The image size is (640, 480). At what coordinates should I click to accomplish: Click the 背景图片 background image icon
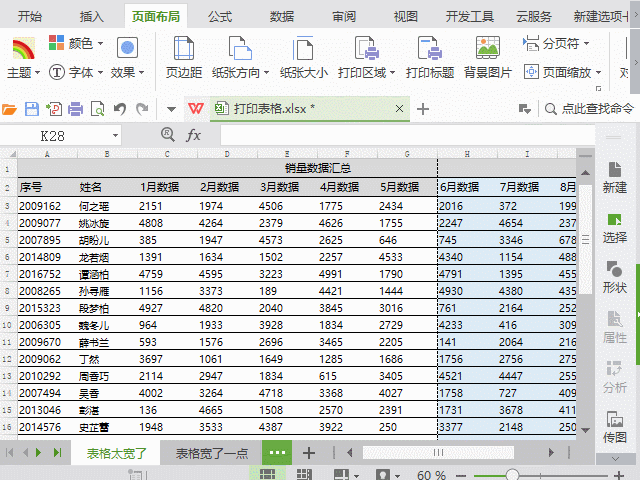tap(488, 48)
